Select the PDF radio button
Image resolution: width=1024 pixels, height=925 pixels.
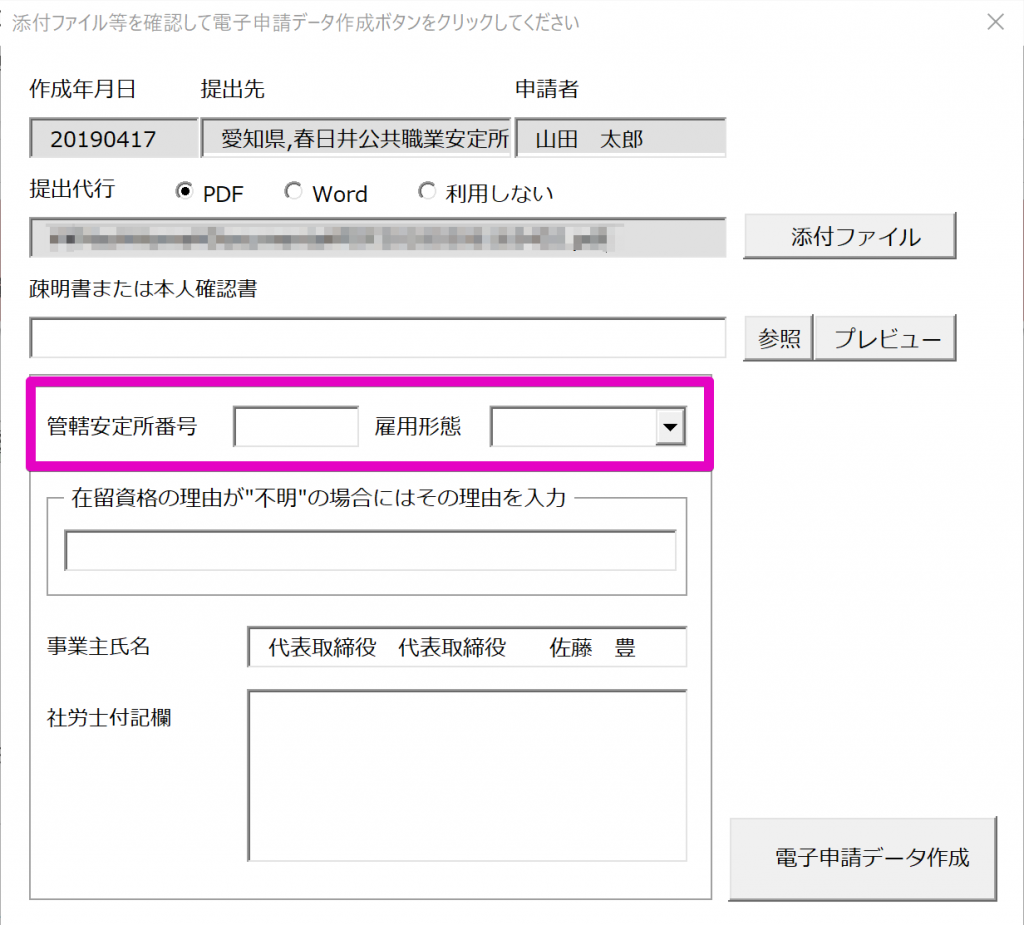(184, 192)
